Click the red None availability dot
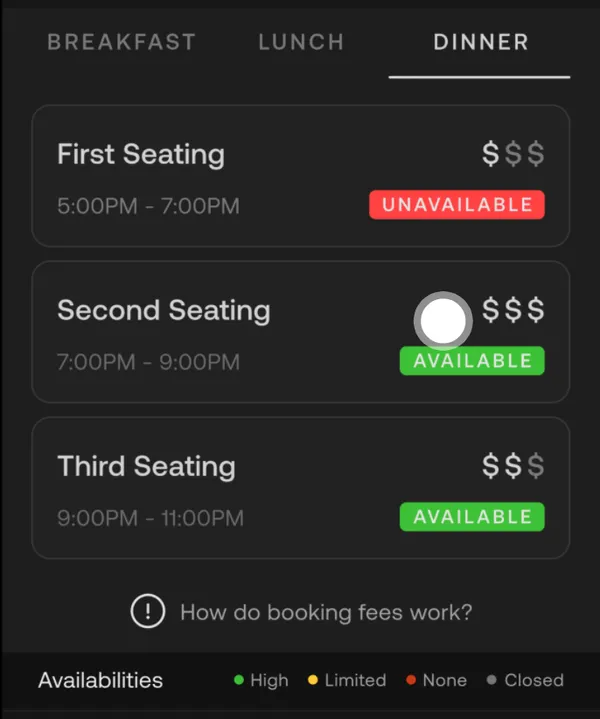This screenshot has height=719, width=600. pyautogui.click(x=411, y=680)
